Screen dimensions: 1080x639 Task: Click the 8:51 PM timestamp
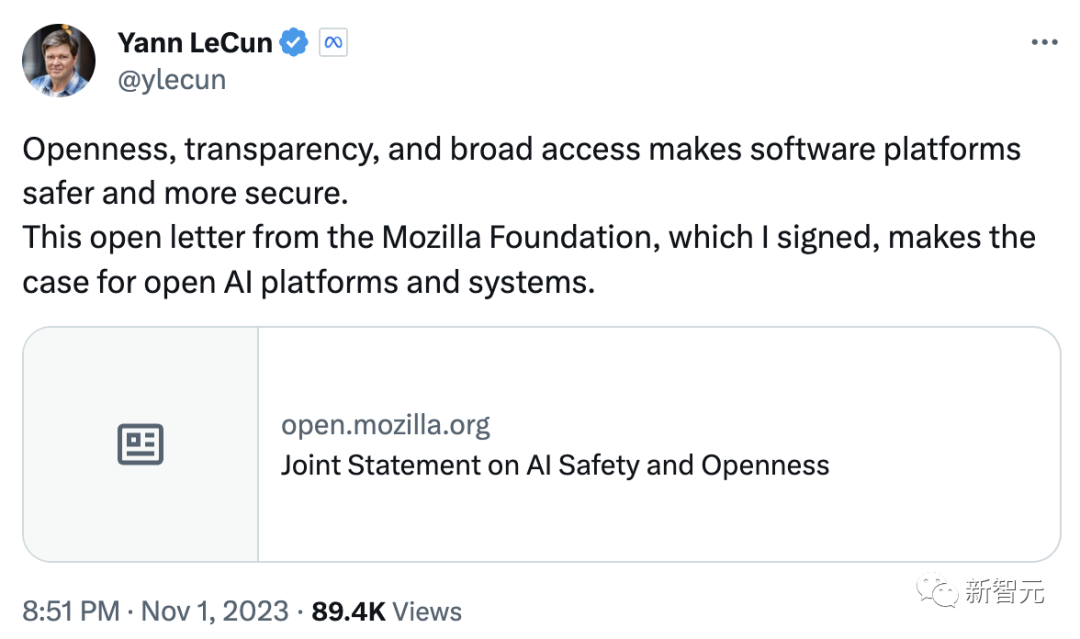[x=71, y=611]
